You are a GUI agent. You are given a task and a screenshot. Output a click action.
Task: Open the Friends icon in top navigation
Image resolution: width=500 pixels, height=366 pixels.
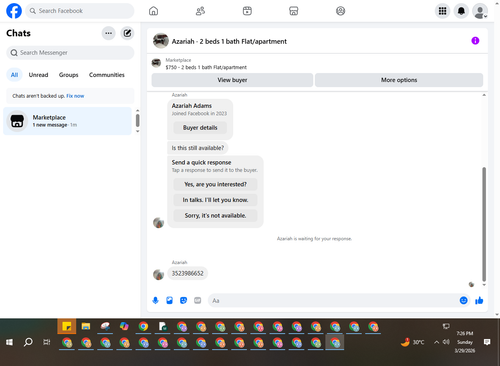200,11
